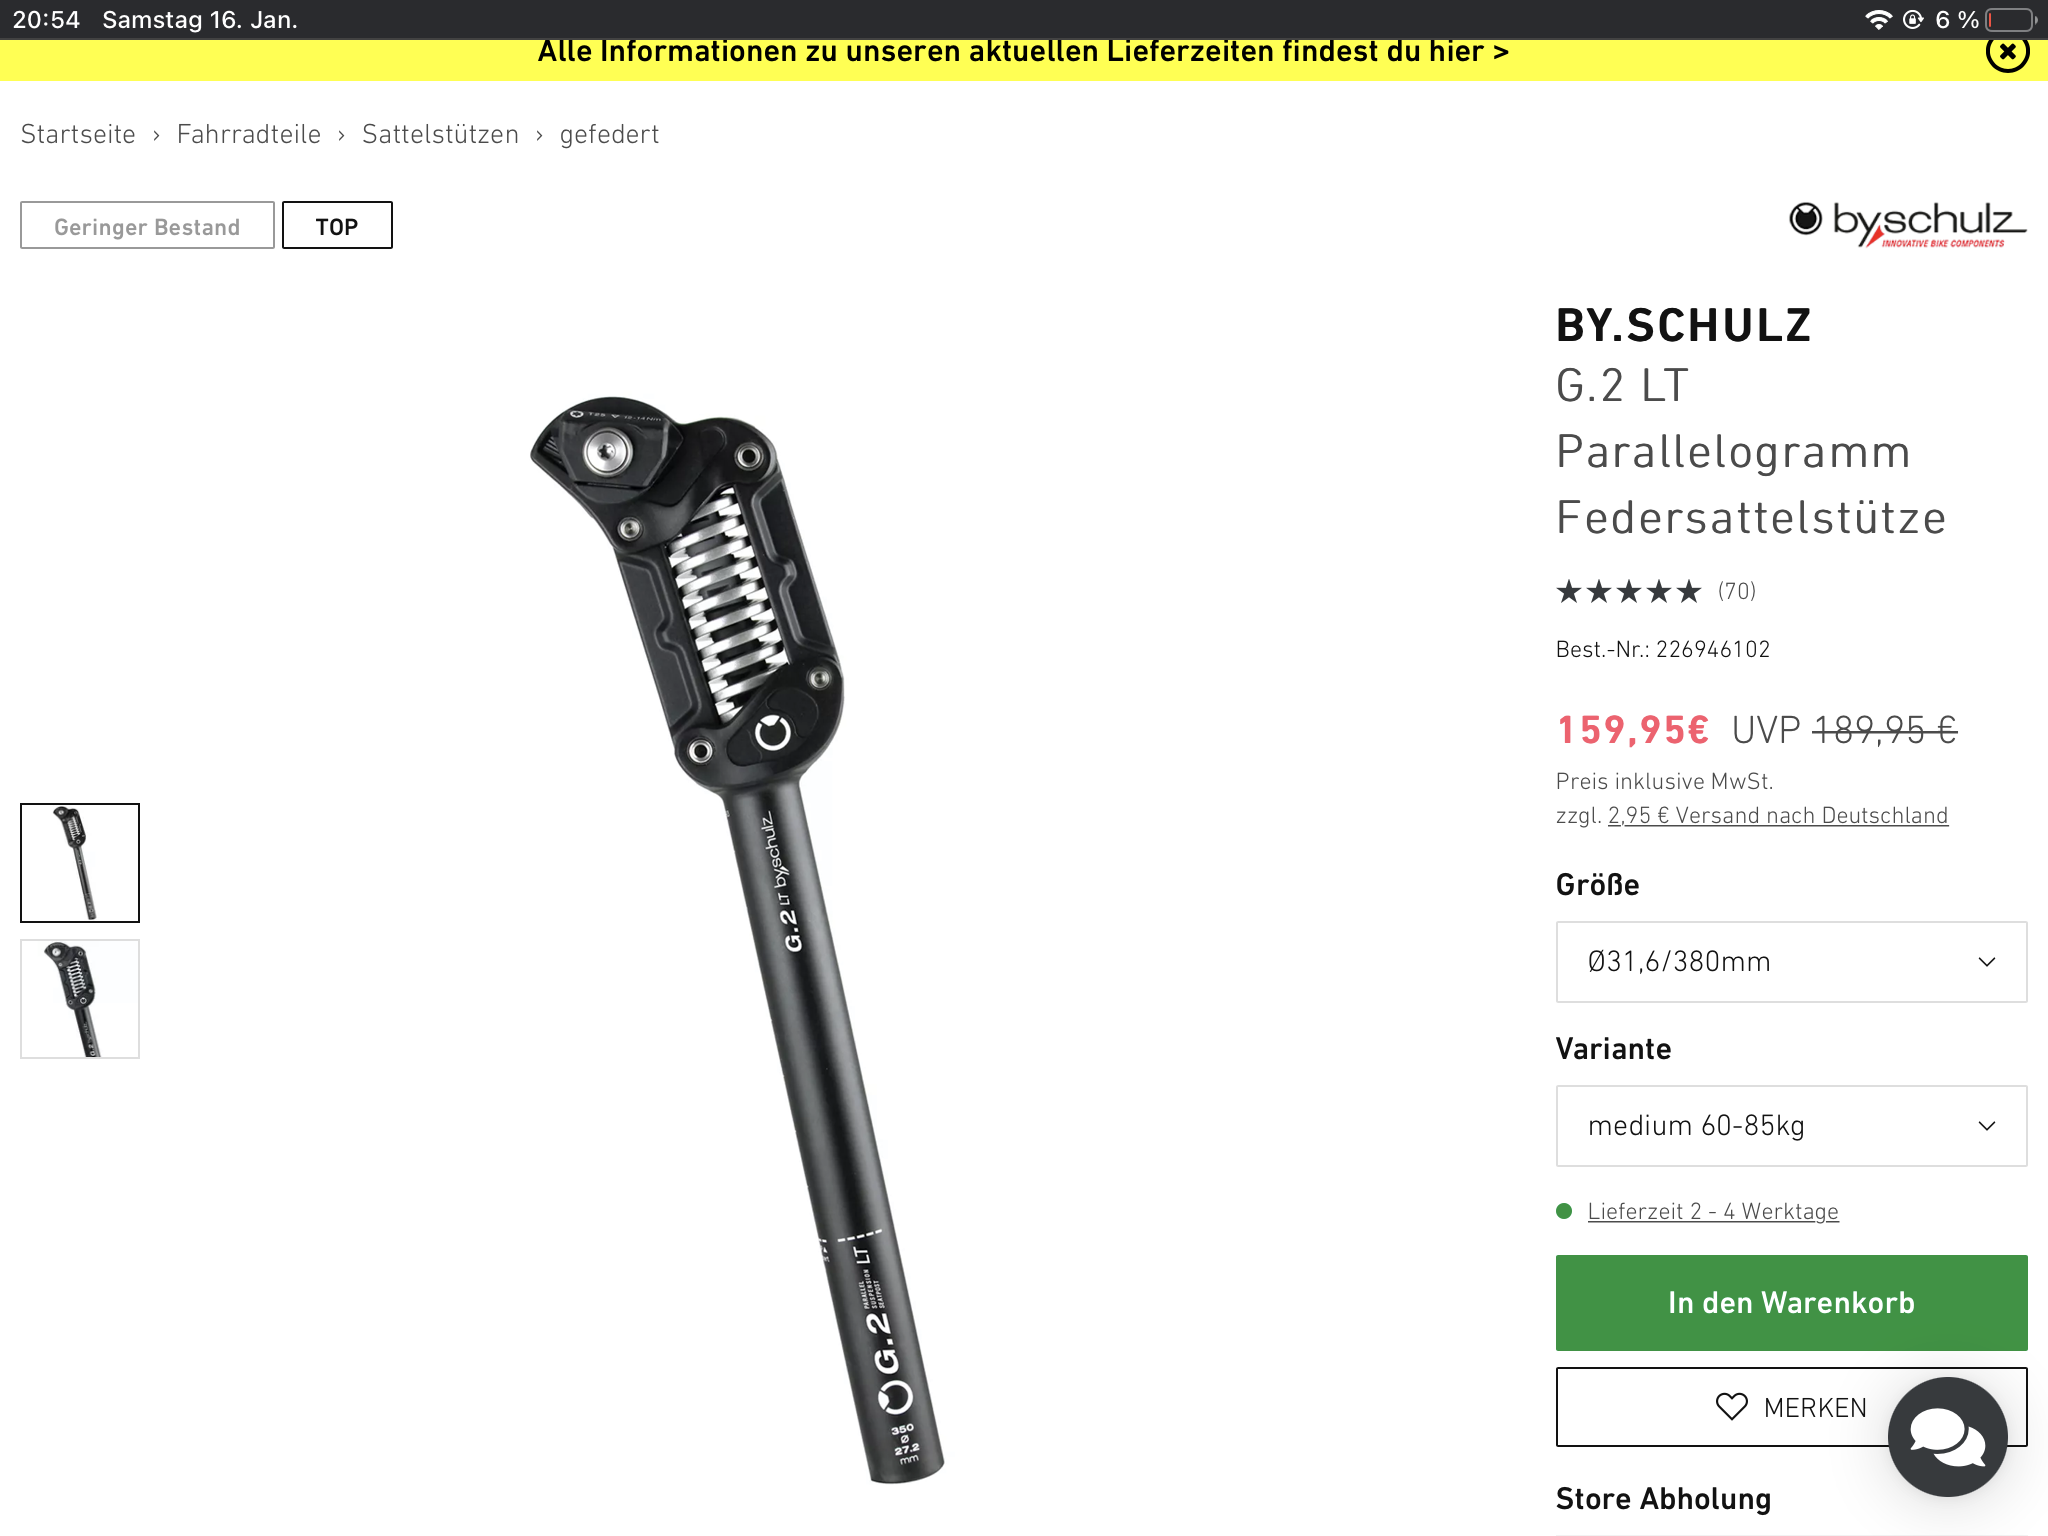Screen dimensions: 2048x1536
Task: Select the first seatpost thumbnail
Action: (x=80, y=863)
